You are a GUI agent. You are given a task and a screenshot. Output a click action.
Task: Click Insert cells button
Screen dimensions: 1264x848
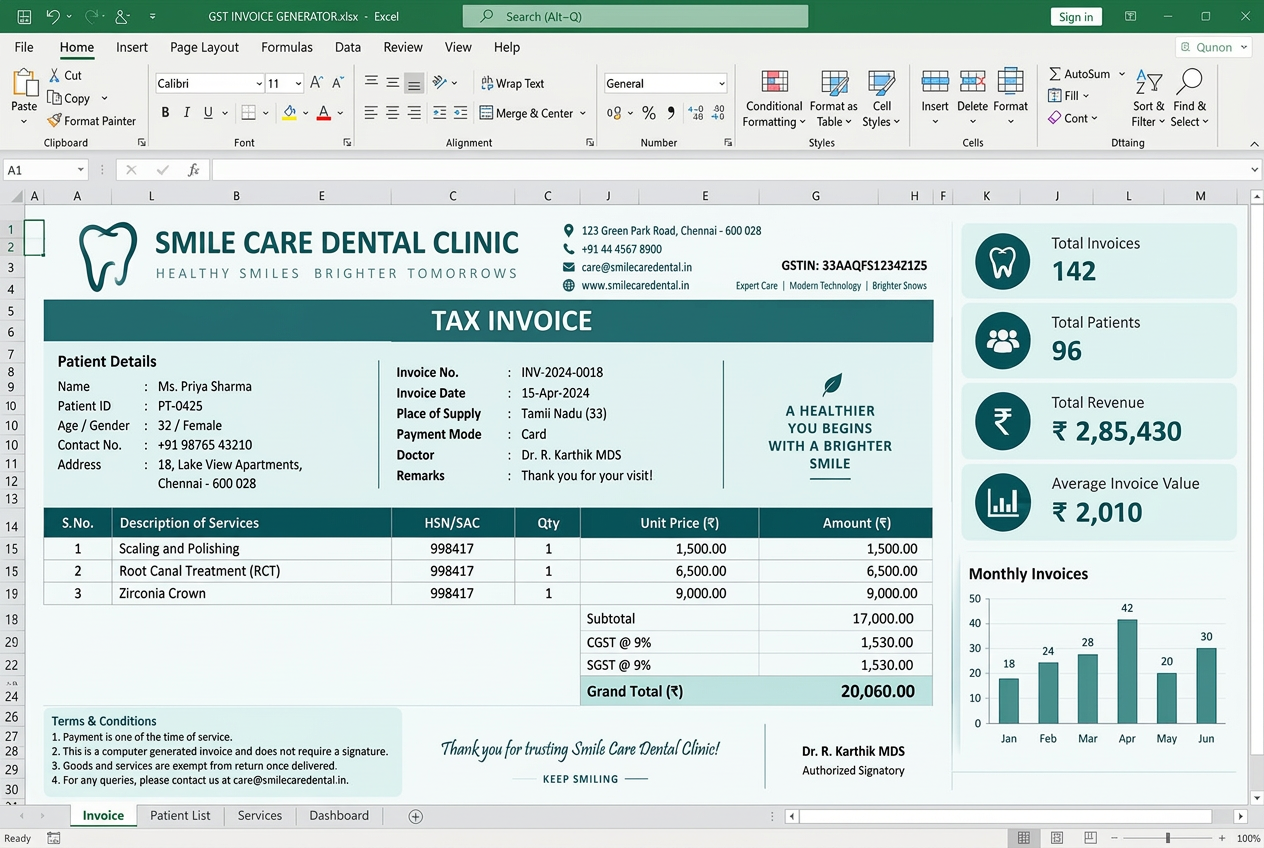pos(935,98)
